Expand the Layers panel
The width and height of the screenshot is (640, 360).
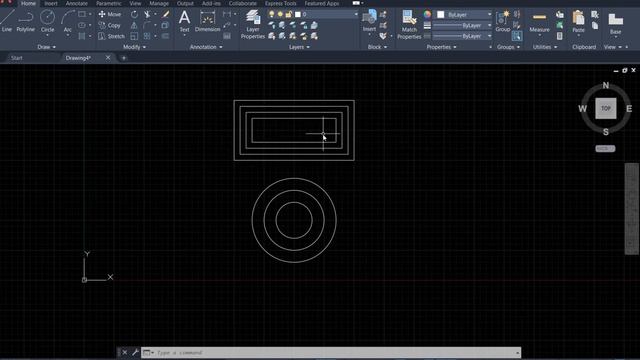[299, 47]
